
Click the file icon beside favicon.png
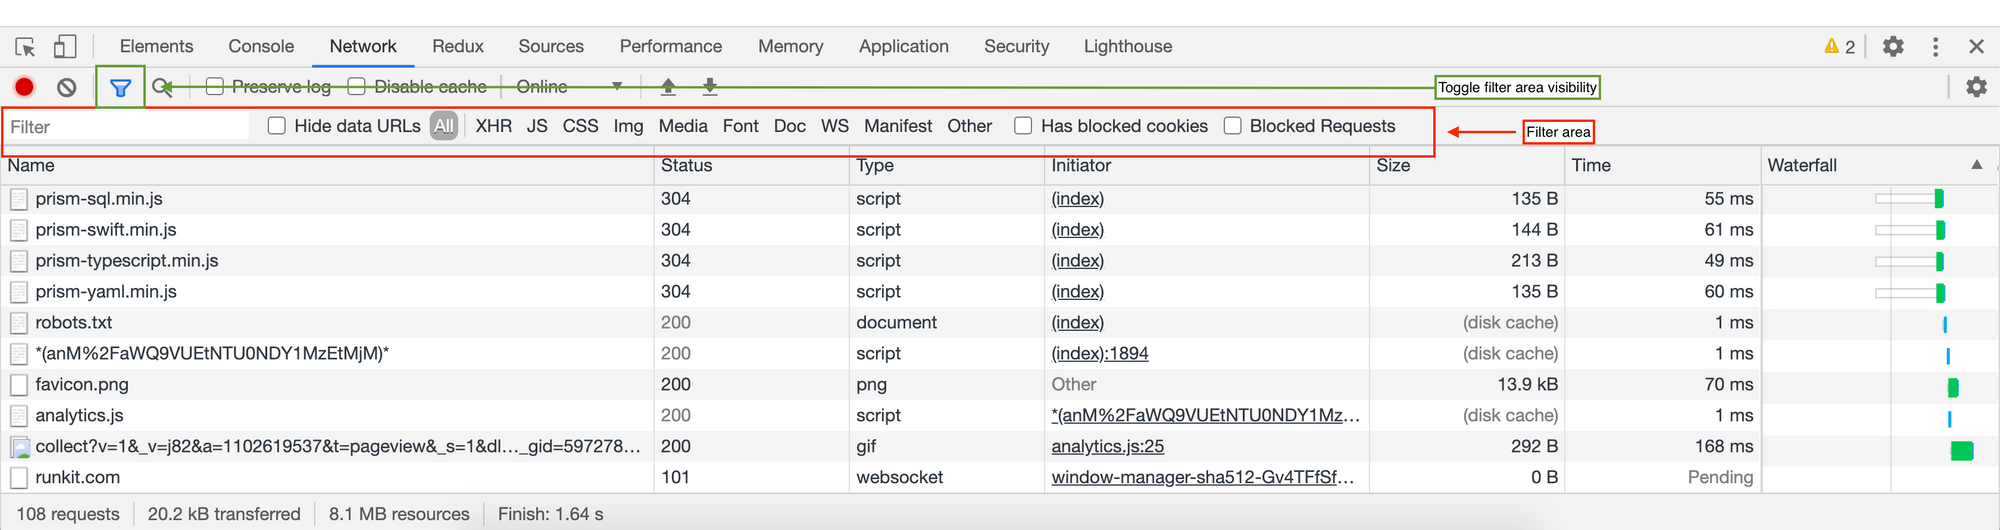point(19,385)
